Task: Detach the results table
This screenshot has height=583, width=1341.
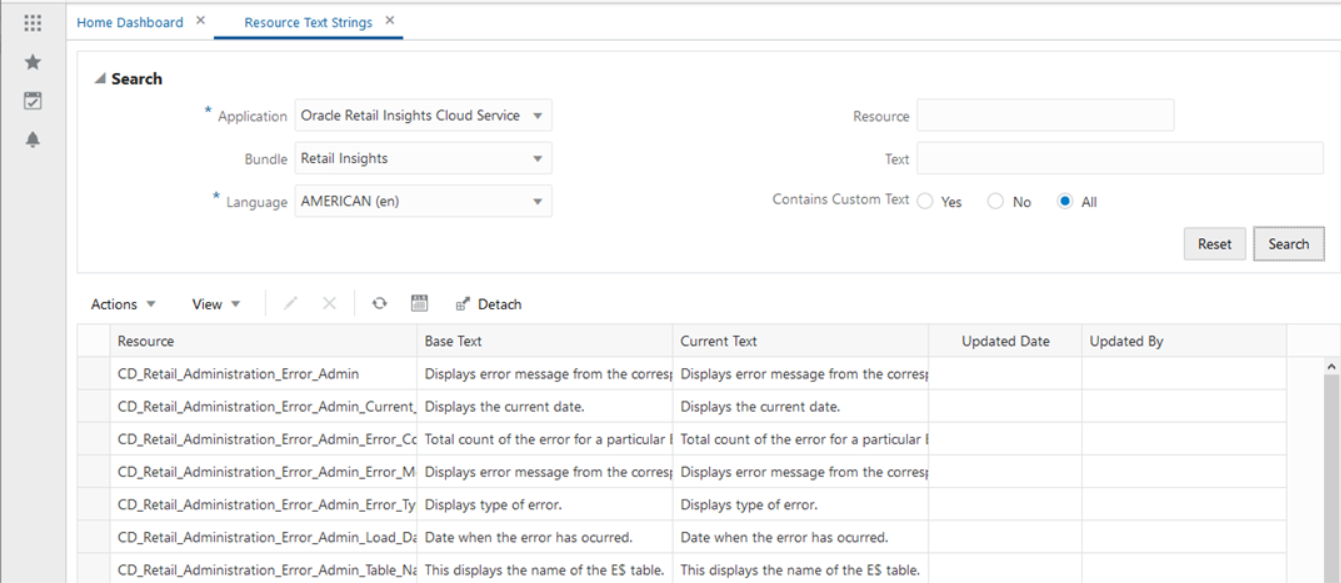Action: [488, 304]
